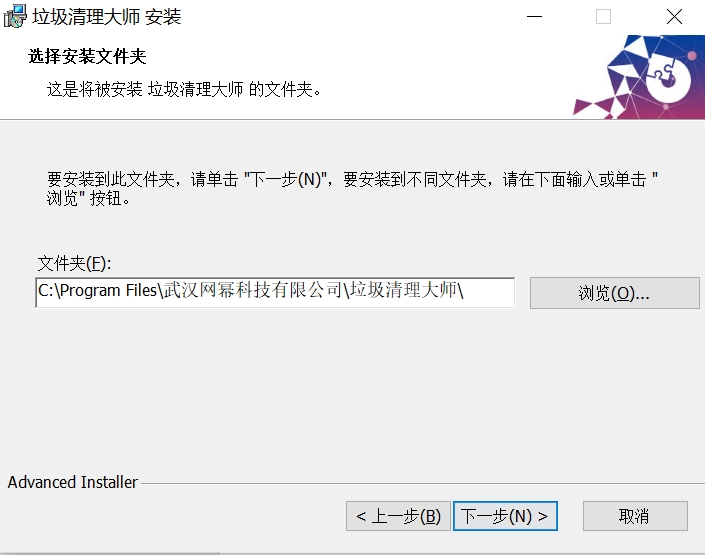The width and height of the screenshot is (705, 555).
Task: Open the folder browser with 浏览(O)...
Action: 615,293
